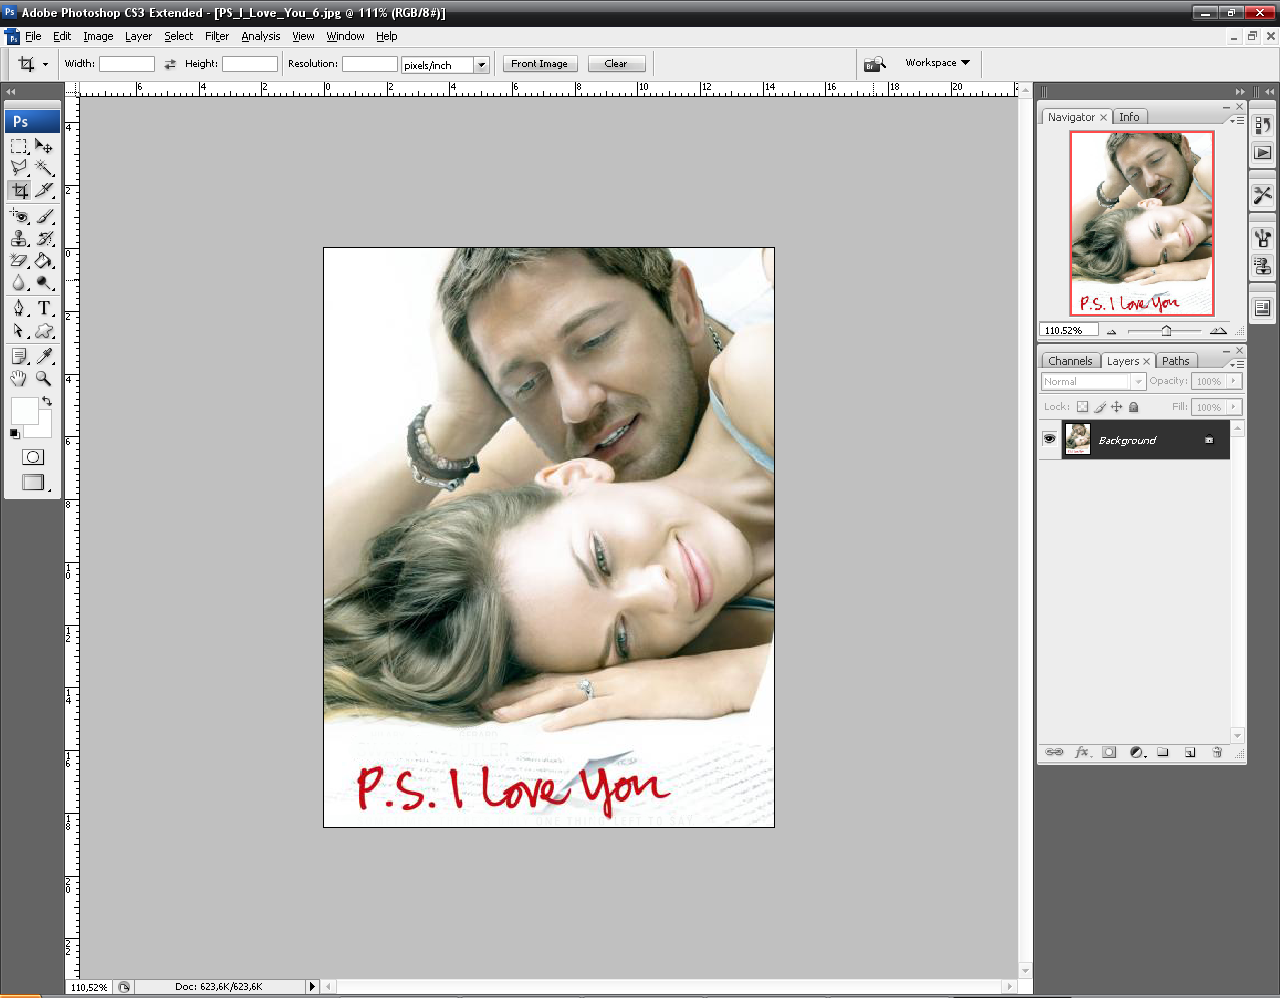This screenshot has width=1280, height=998.
Task: Select the History Brush tool
Action: point(44,238)
